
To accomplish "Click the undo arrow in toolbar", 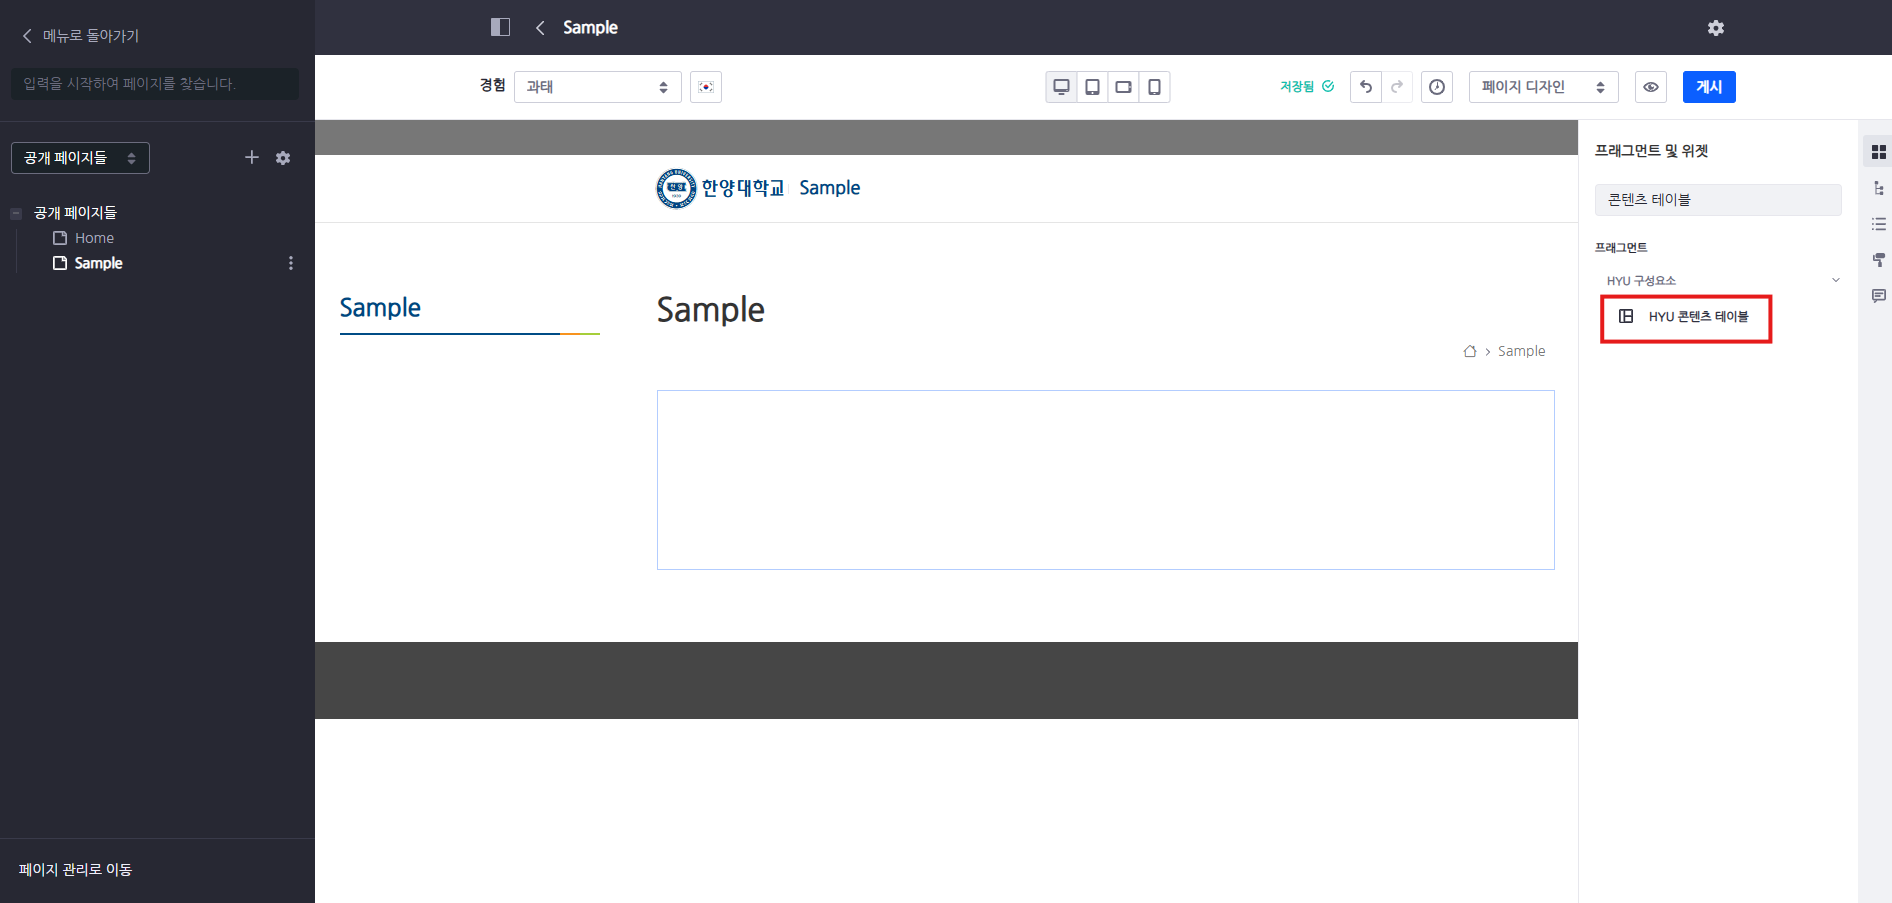I will 1365,87.
